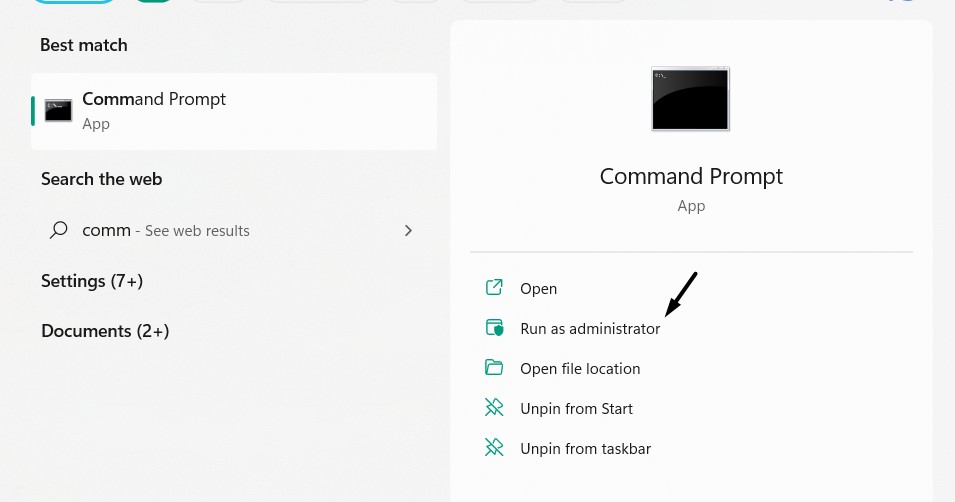Select the Open file location text label

tap(580, 369)
